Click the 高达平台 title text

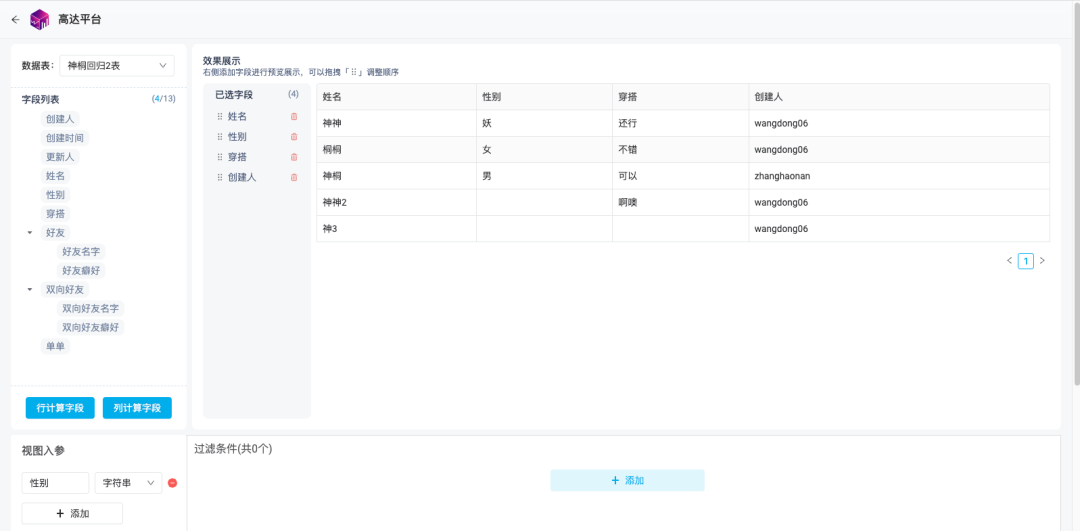(80, 19)
